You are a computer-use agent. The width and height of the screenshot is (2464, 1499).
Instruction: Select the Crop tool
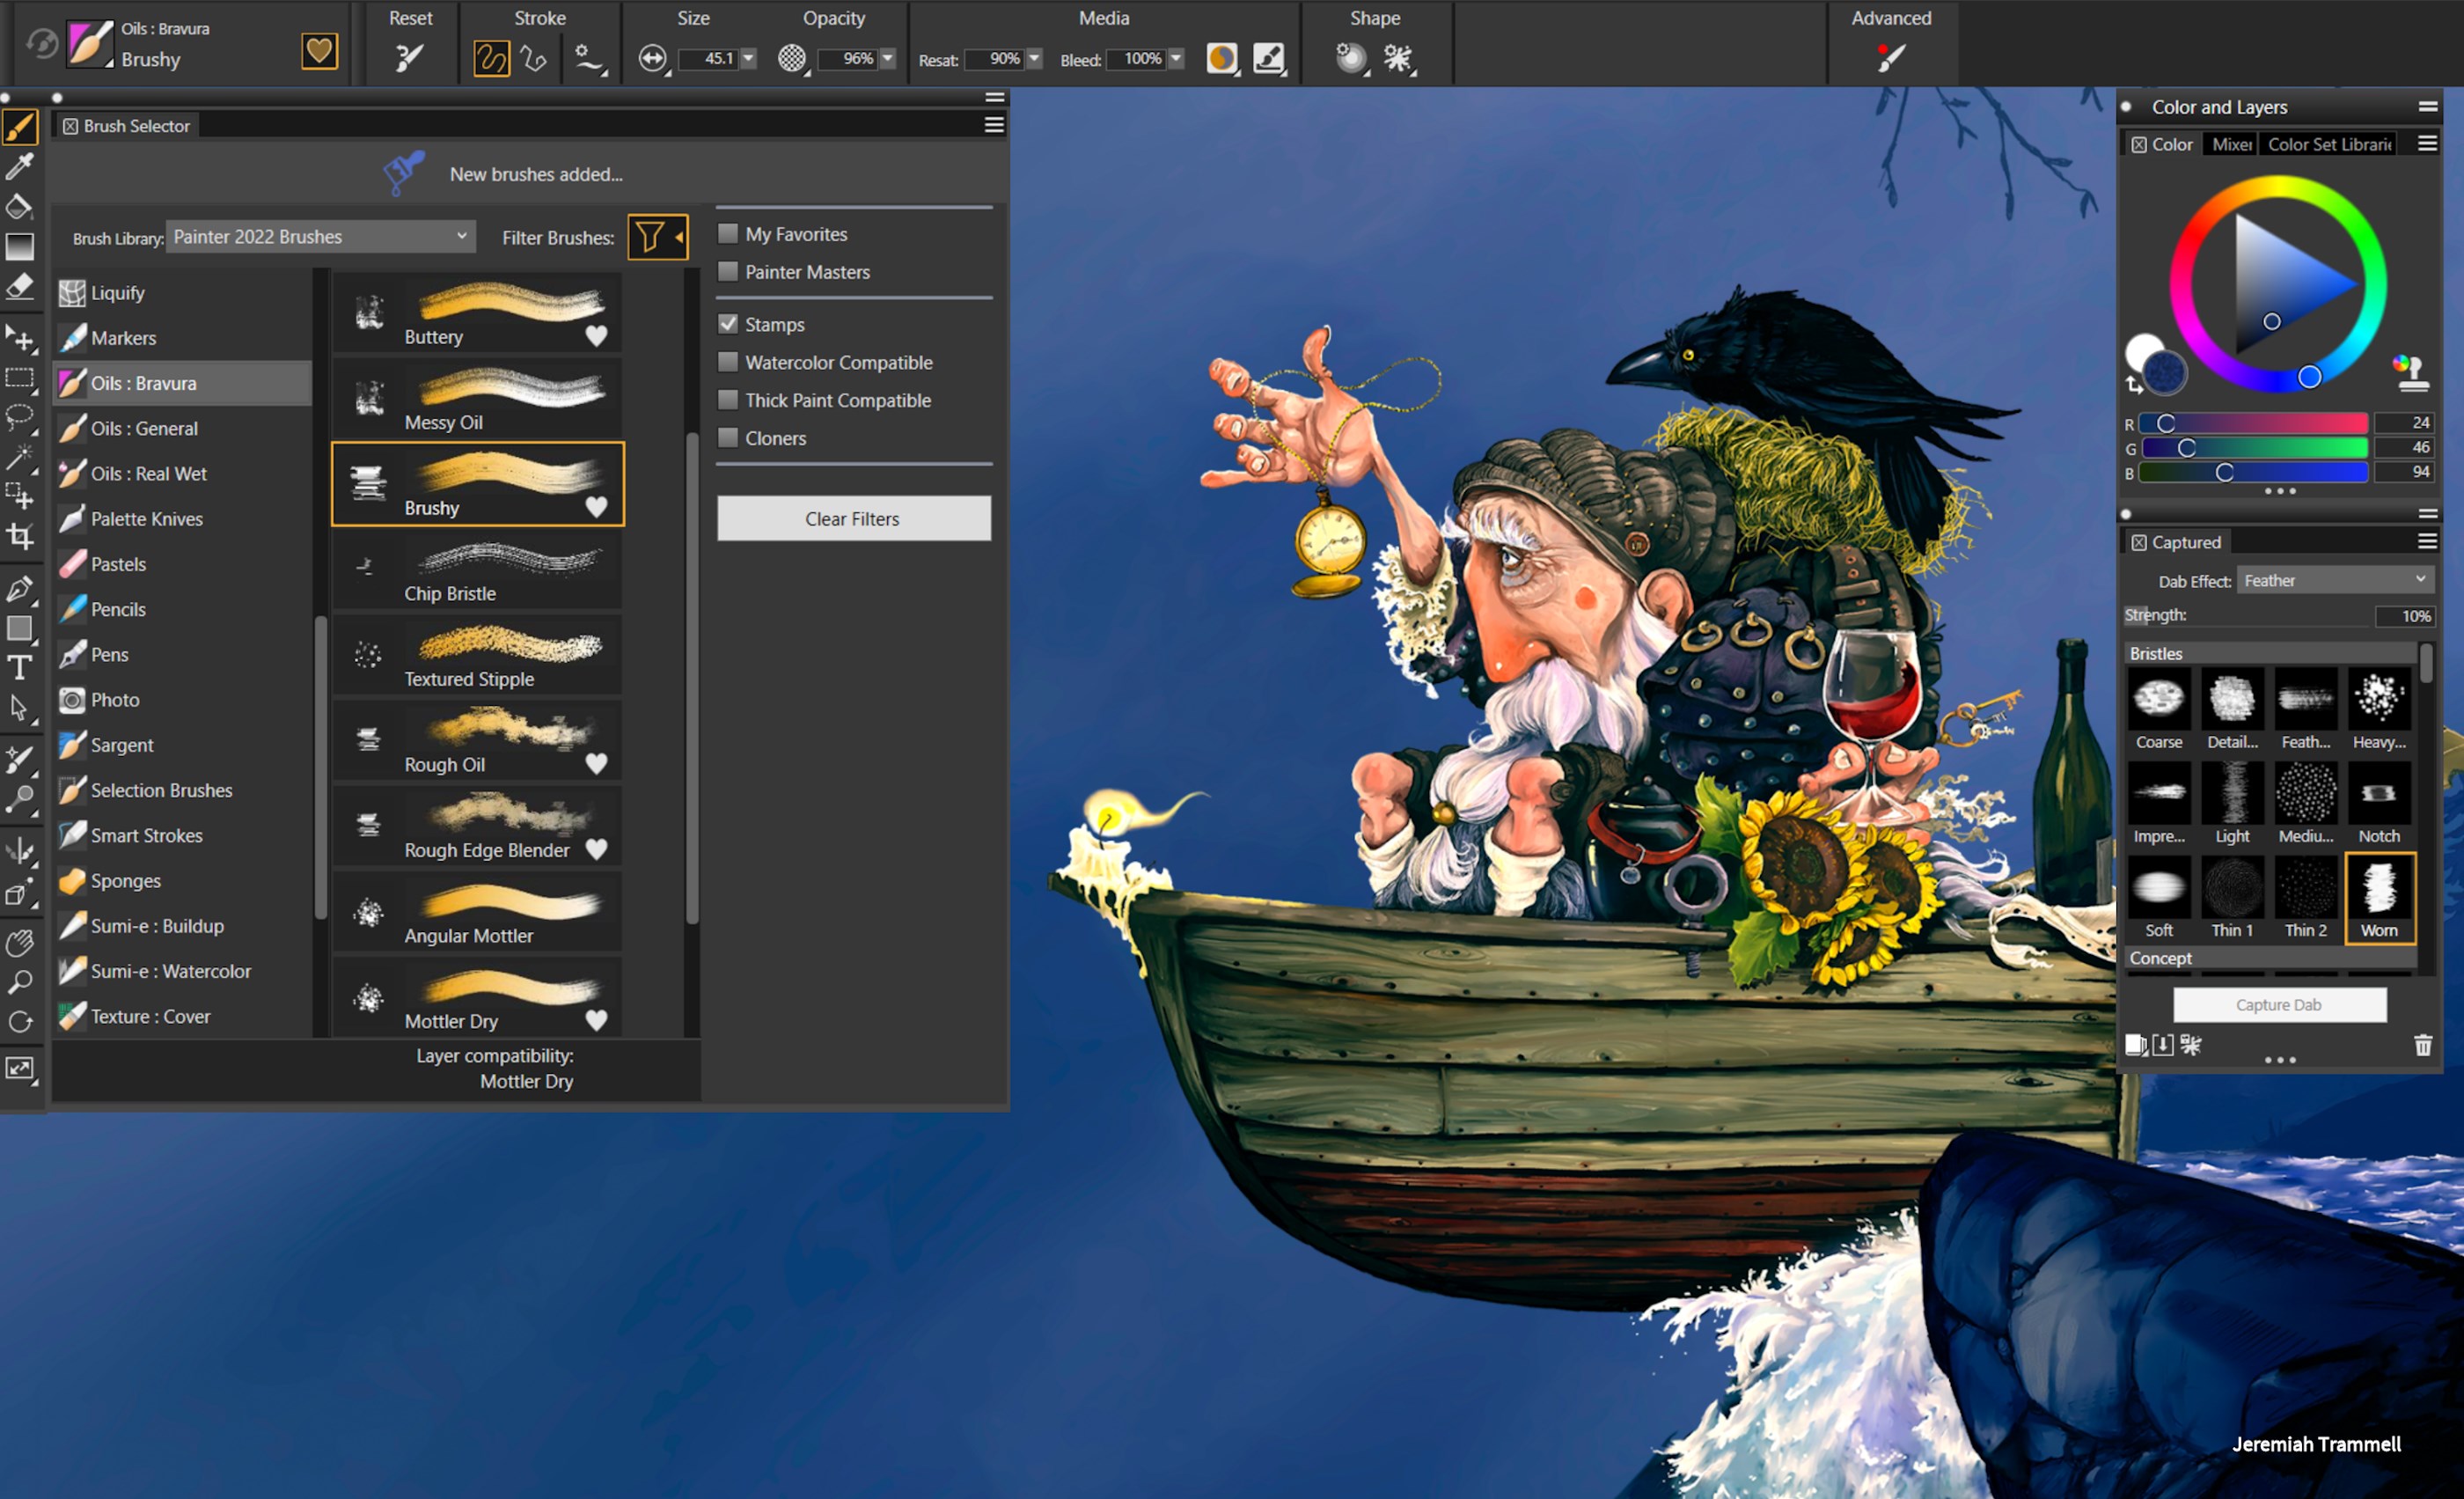click(20, 535)
